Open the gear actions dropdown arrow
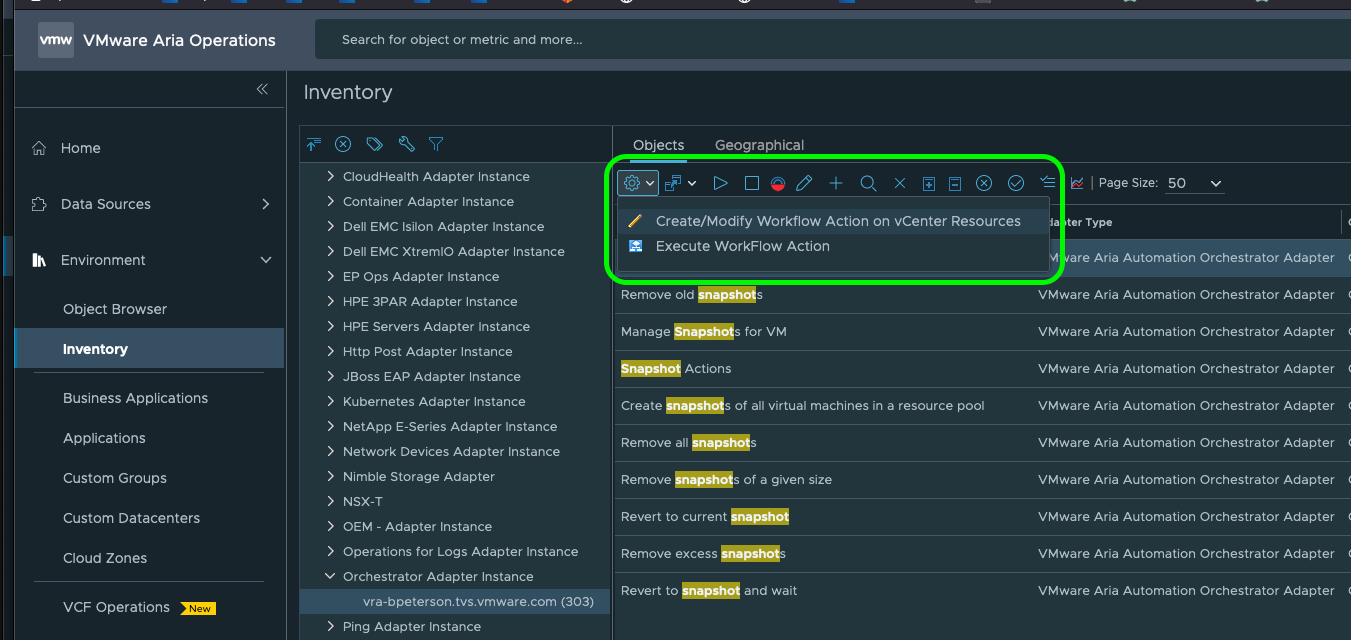This screenshot has height=640, width=1351. tap(648, 183)
